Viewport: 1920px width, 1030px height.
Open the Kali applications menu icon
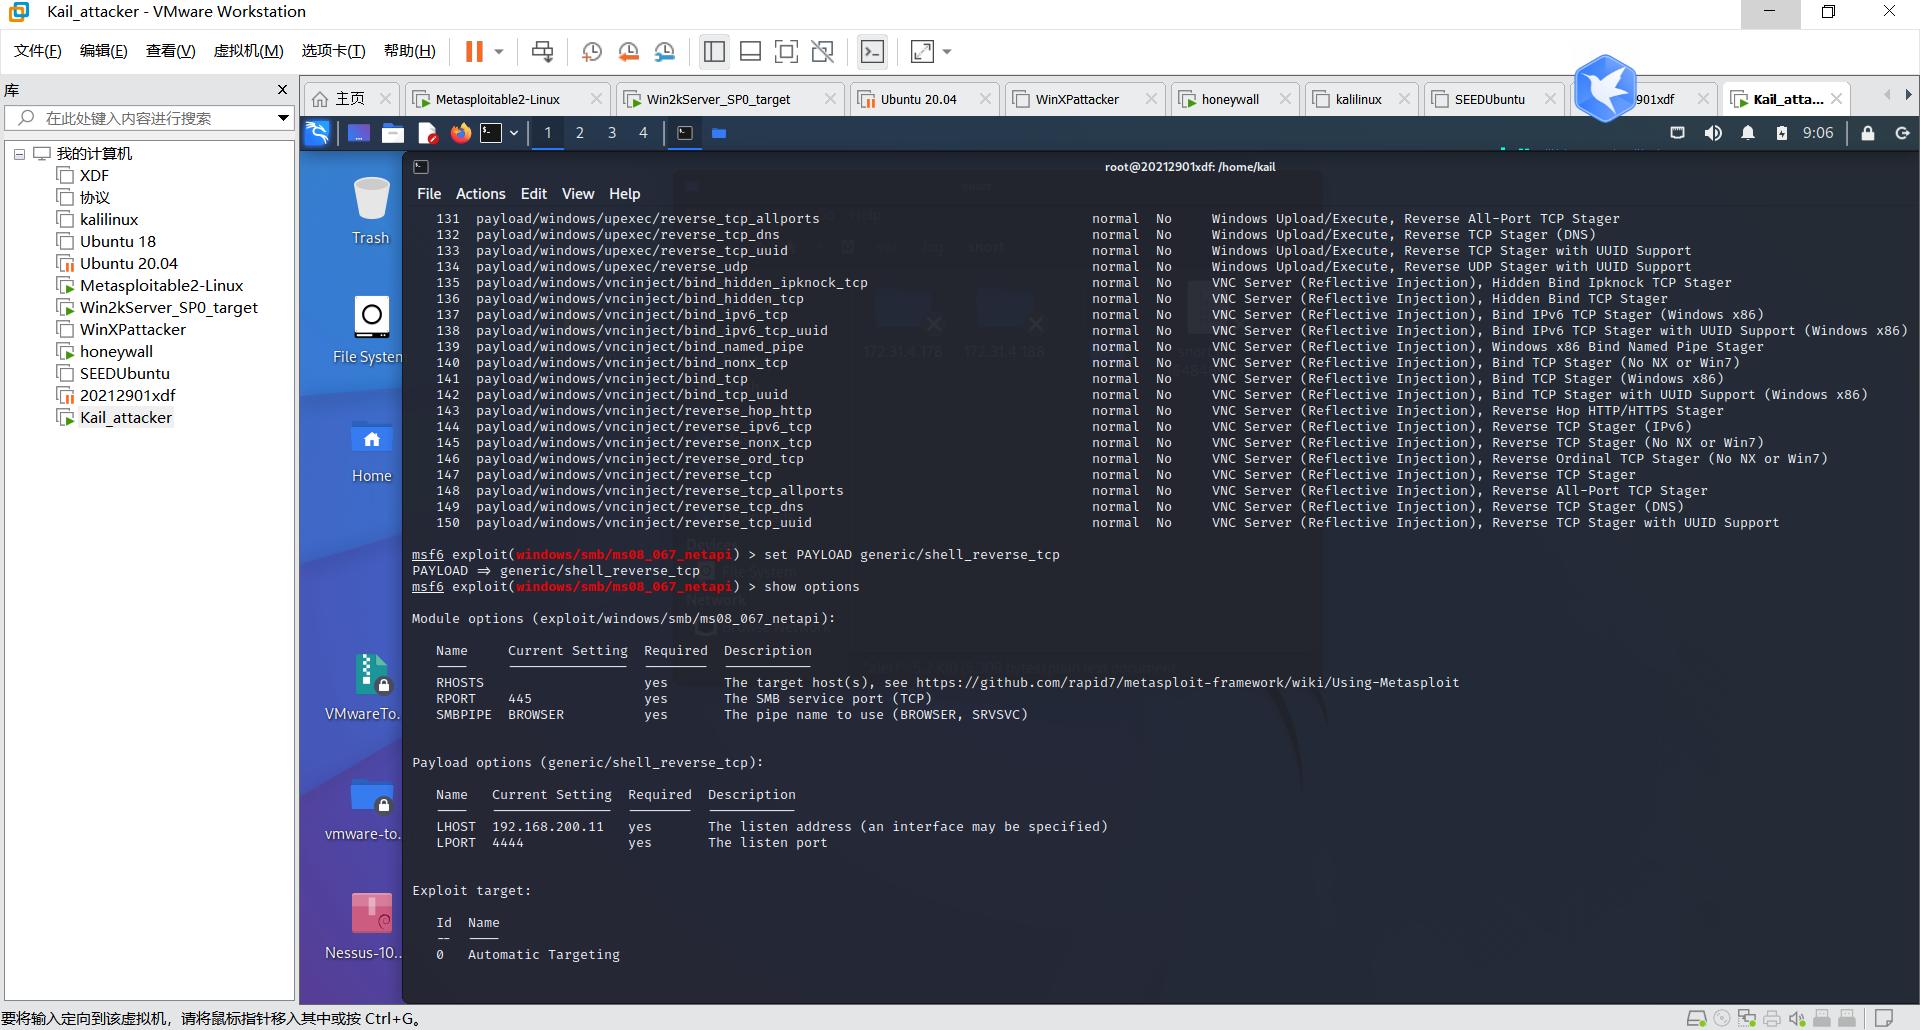(x=317, y=132)
